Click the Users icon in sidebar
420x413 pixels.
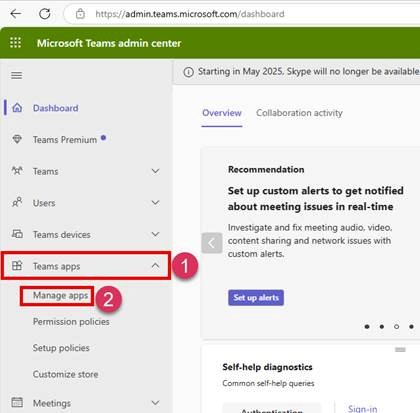[17, 202]
